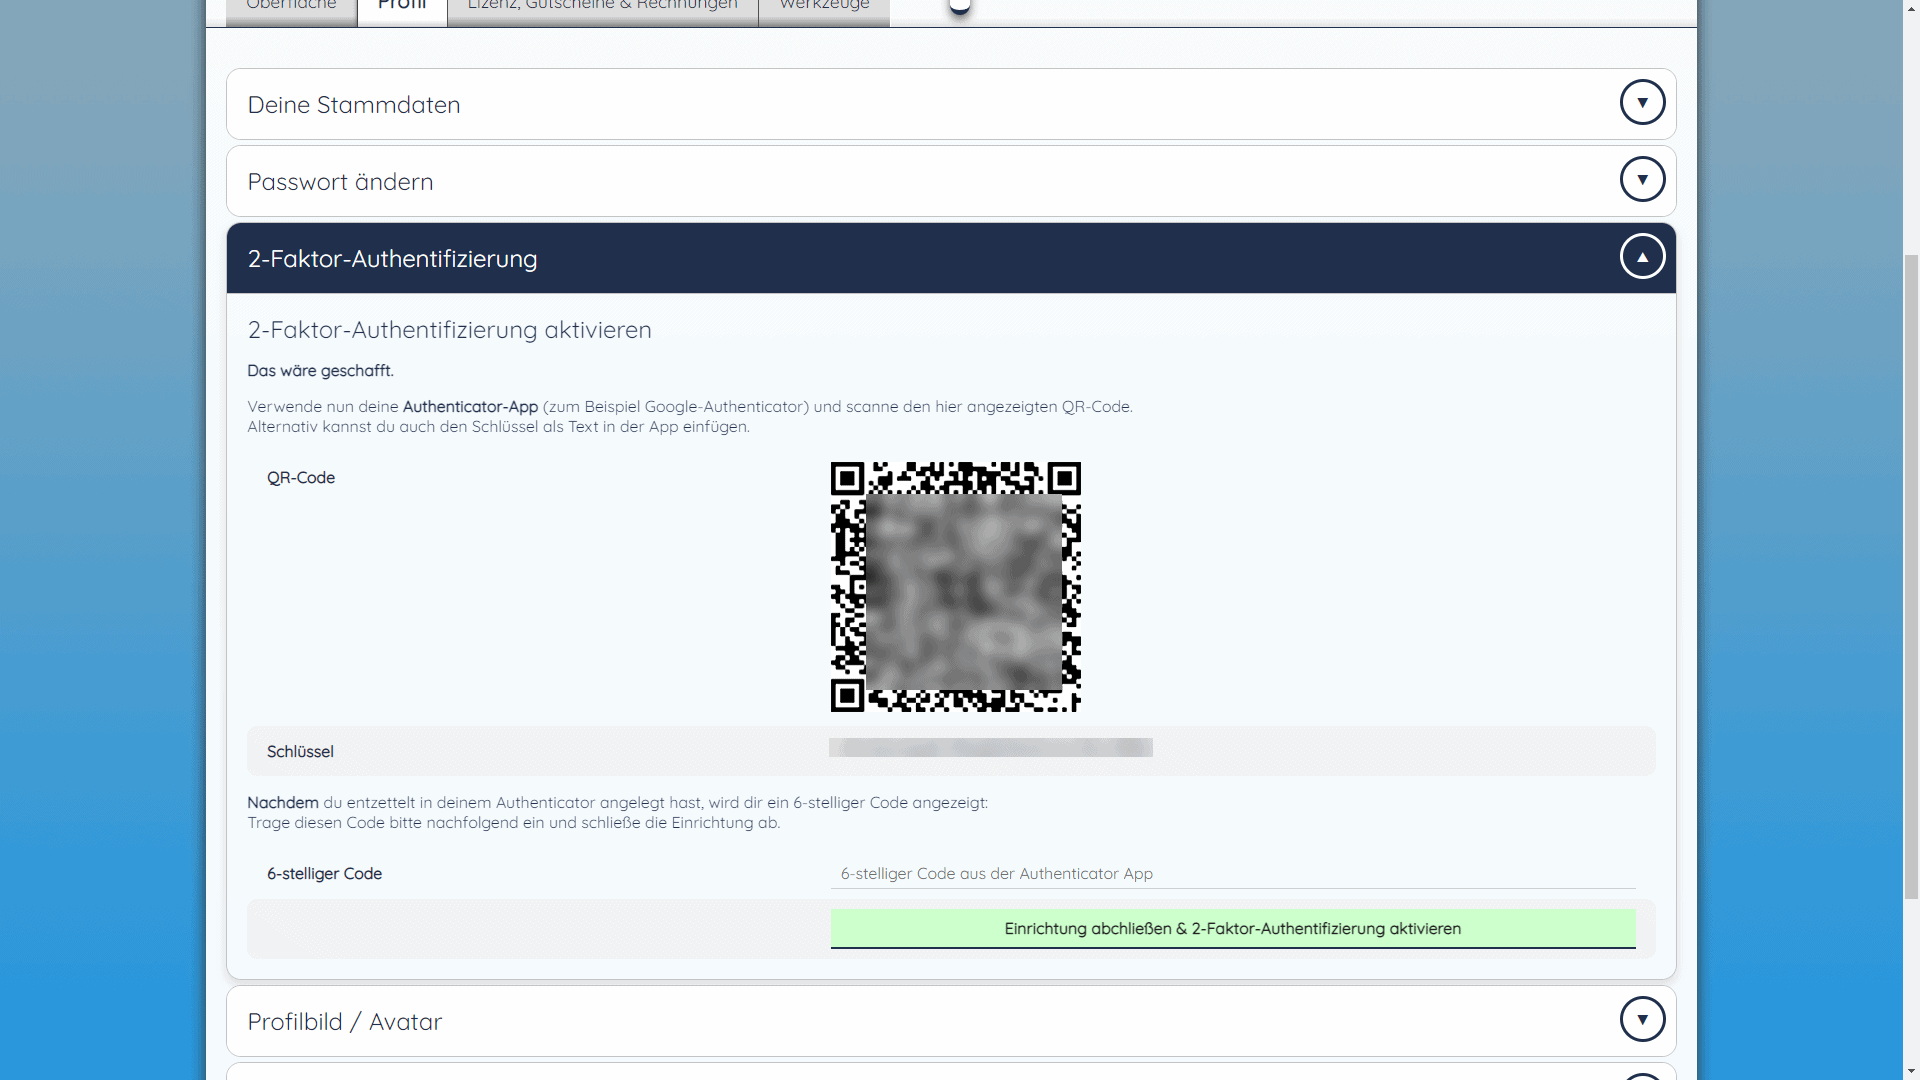Click the Deine Stammdaten heading

(x=354, y=105)
